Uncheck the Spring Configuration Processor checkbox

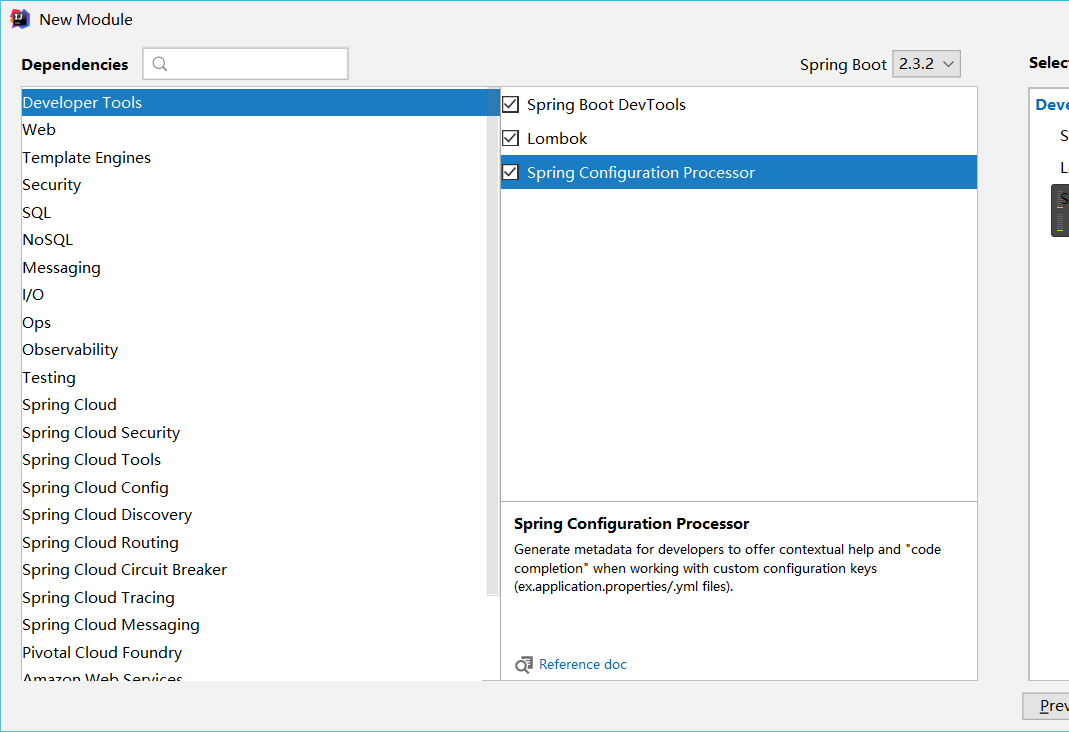510,172
